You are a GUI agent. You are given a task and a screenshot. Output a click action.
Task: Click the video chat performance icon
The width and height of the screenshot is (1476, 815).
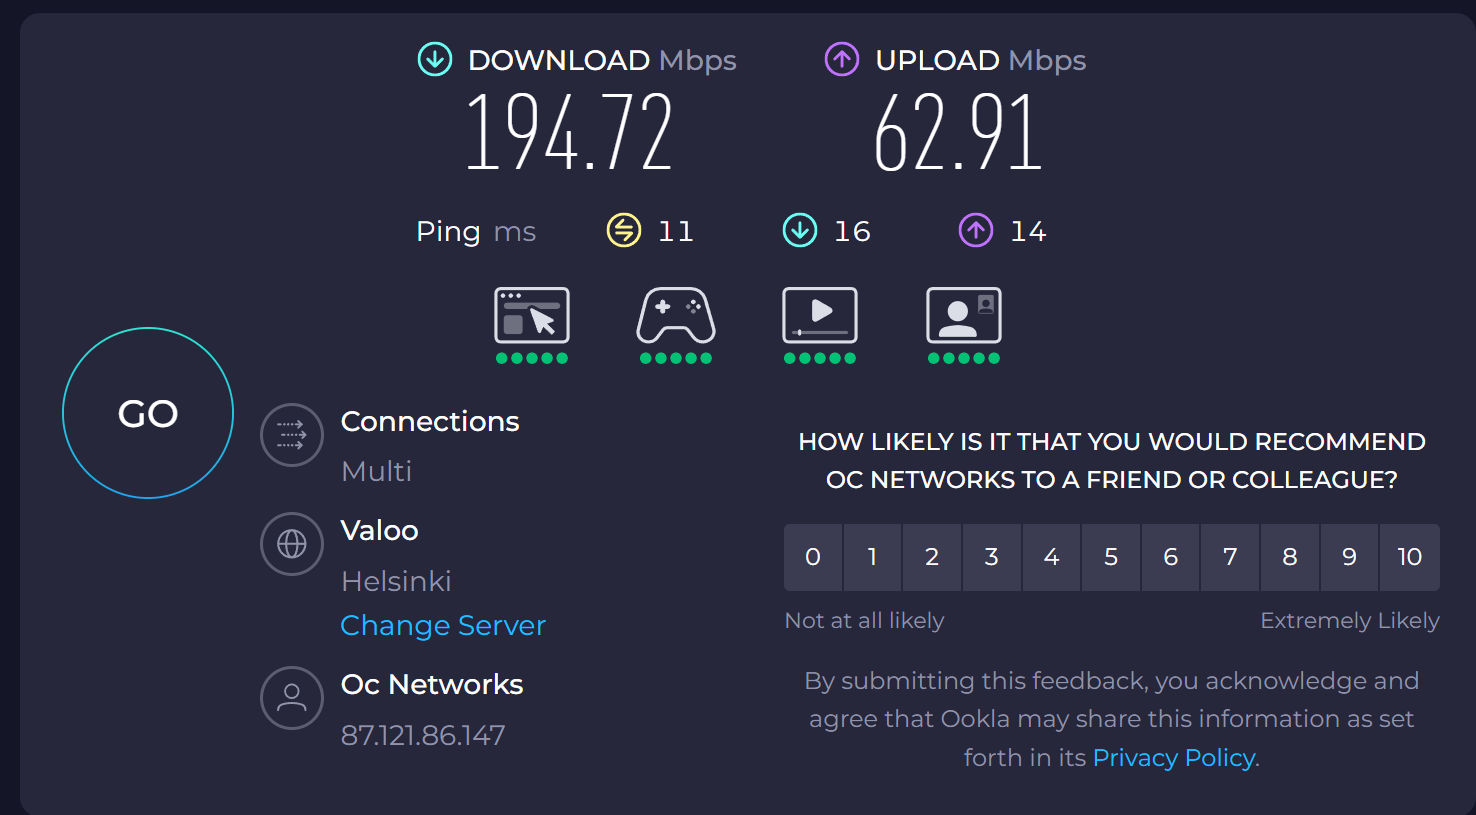(964, 316)
